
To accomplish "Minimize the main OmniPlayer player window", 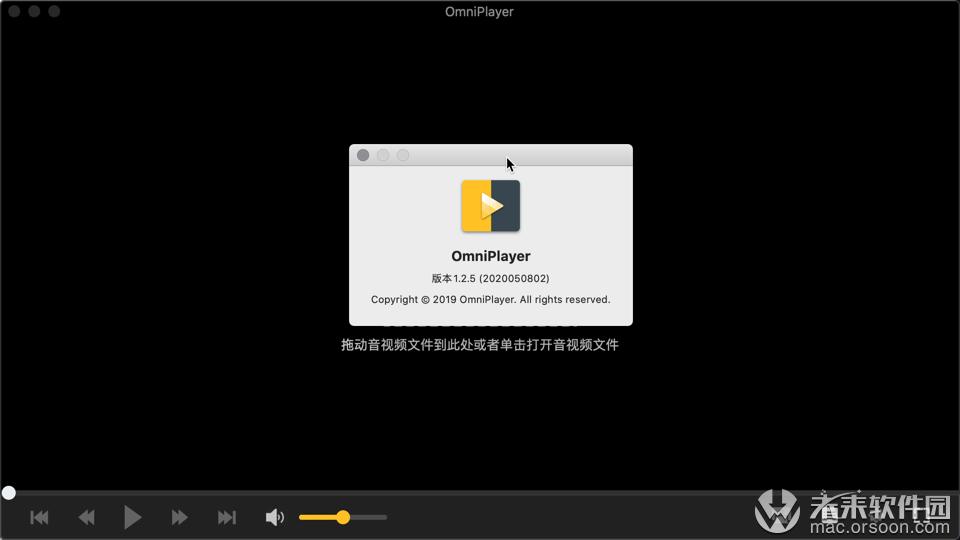I will (34, 12).
